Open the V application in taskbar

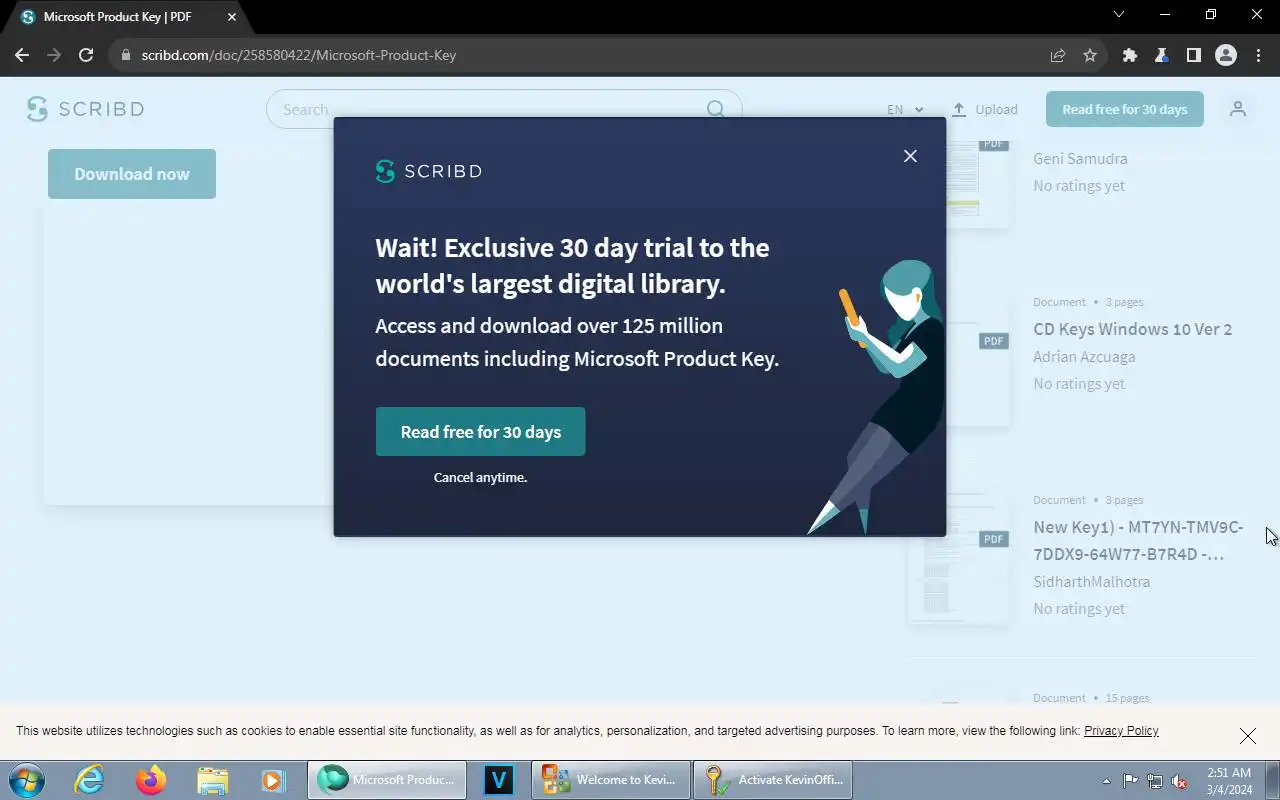coord(498,780)
